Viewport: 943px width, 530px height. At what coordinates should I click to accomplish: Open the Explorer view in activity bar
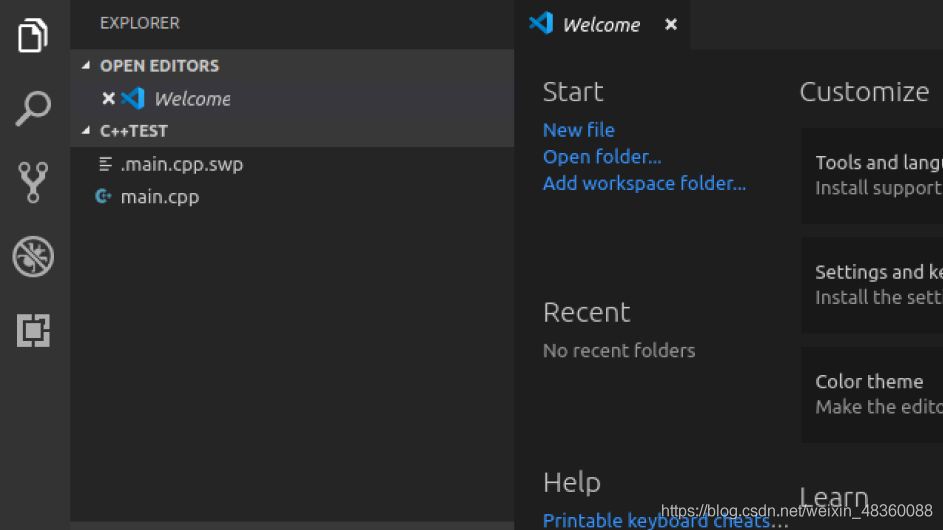tap(33, 35)
